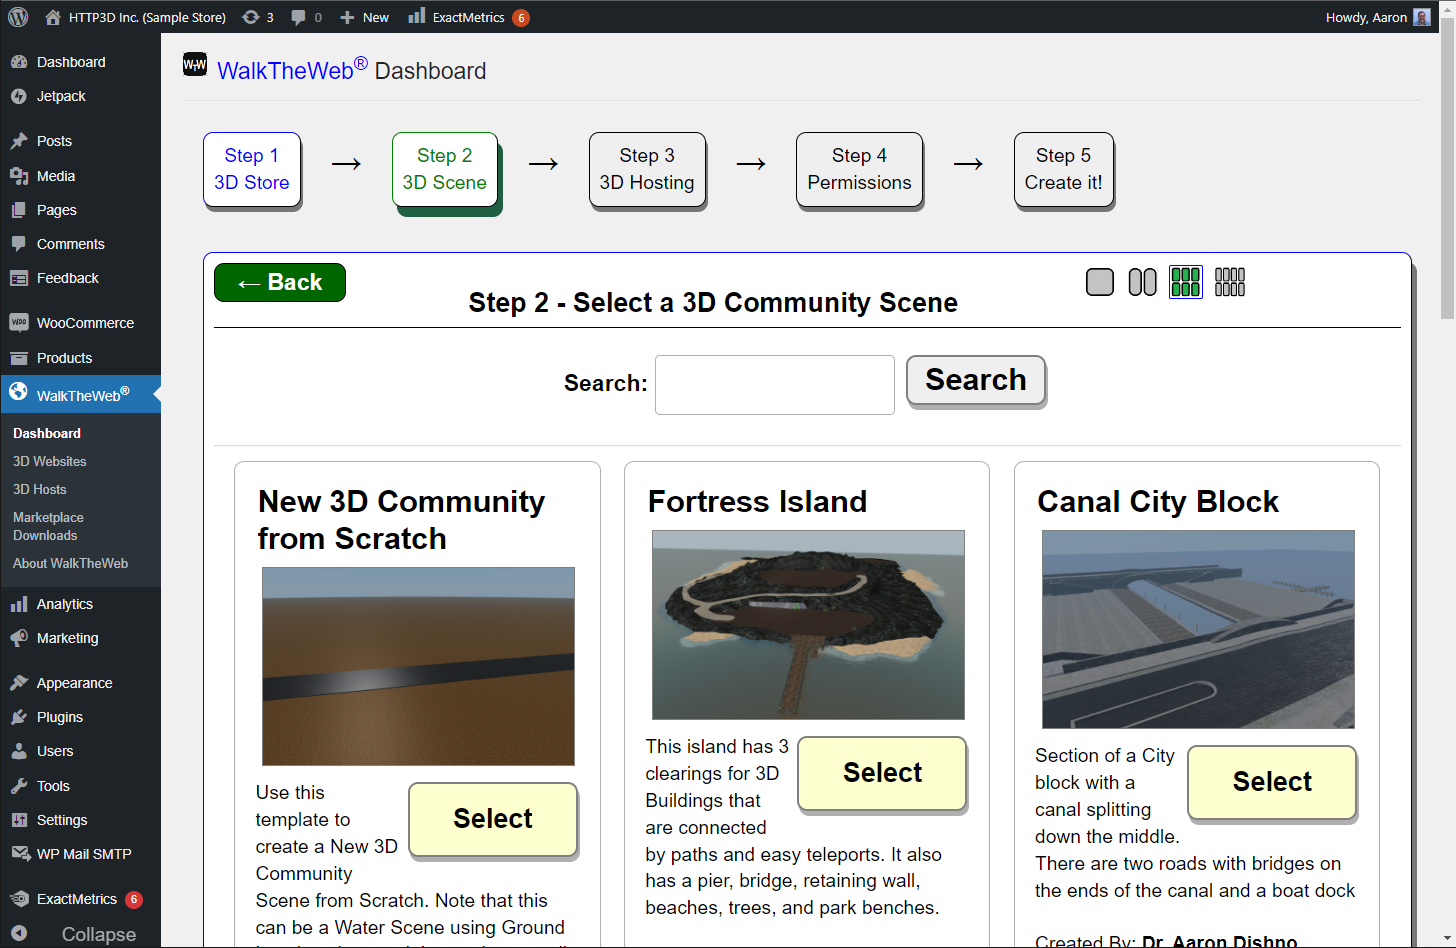Click the Fortress Island preview thumbnail
Screen dimensions: 1456x948
pos(808,625)
